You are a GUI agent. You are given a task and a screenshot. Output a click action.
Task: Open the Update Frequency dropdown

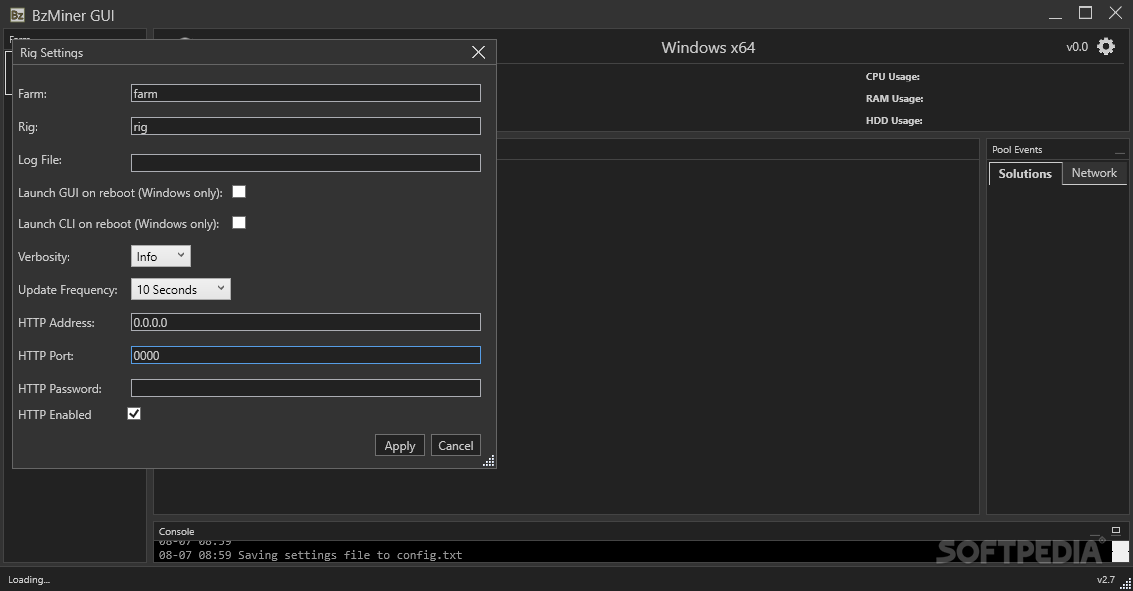pyautogui.click(x=181, y=289)
